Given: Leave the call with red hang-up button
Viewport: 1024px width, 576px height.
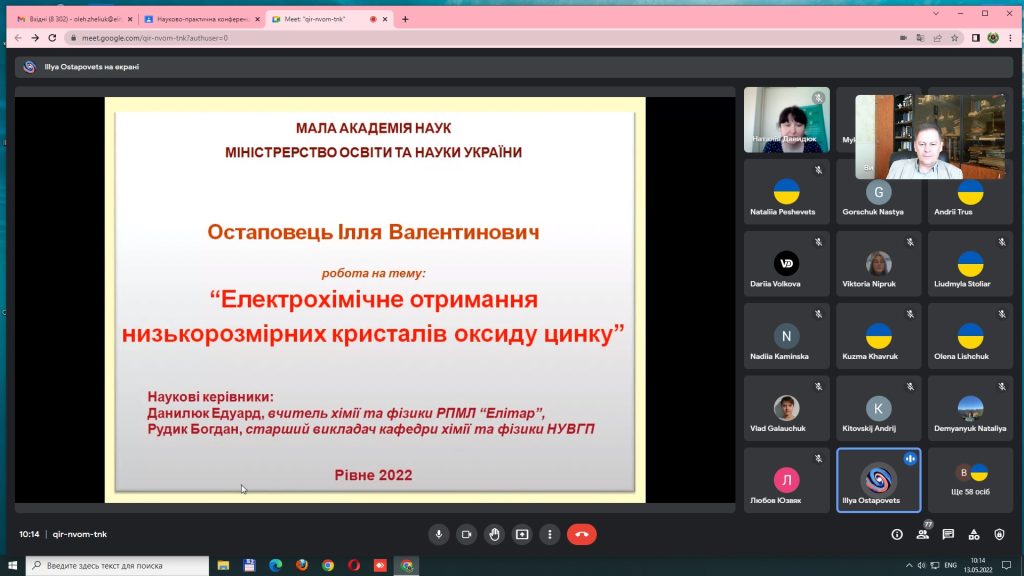Looking at the screenshot, I should coord(581,534).
